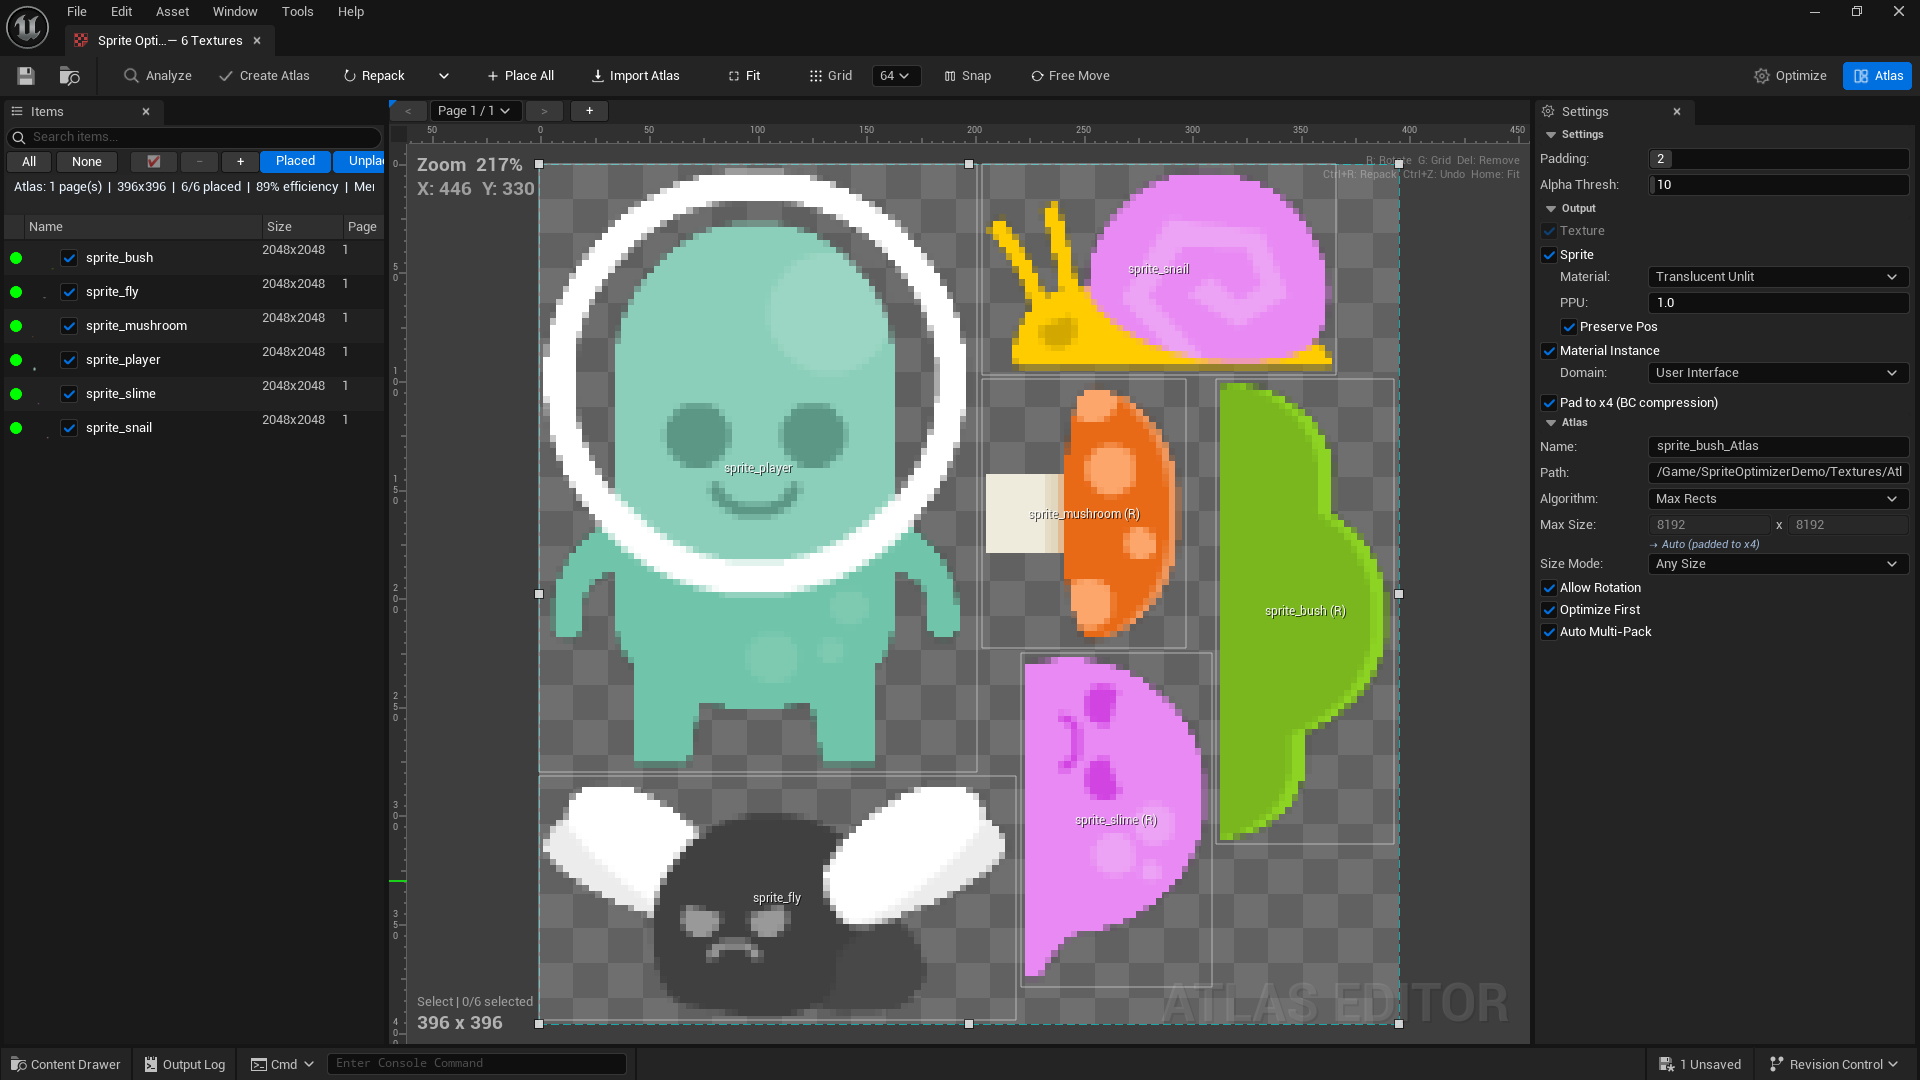Click the console command input field
The height and width of the screenshot is (1080, 1920).
pos(477,1063)
